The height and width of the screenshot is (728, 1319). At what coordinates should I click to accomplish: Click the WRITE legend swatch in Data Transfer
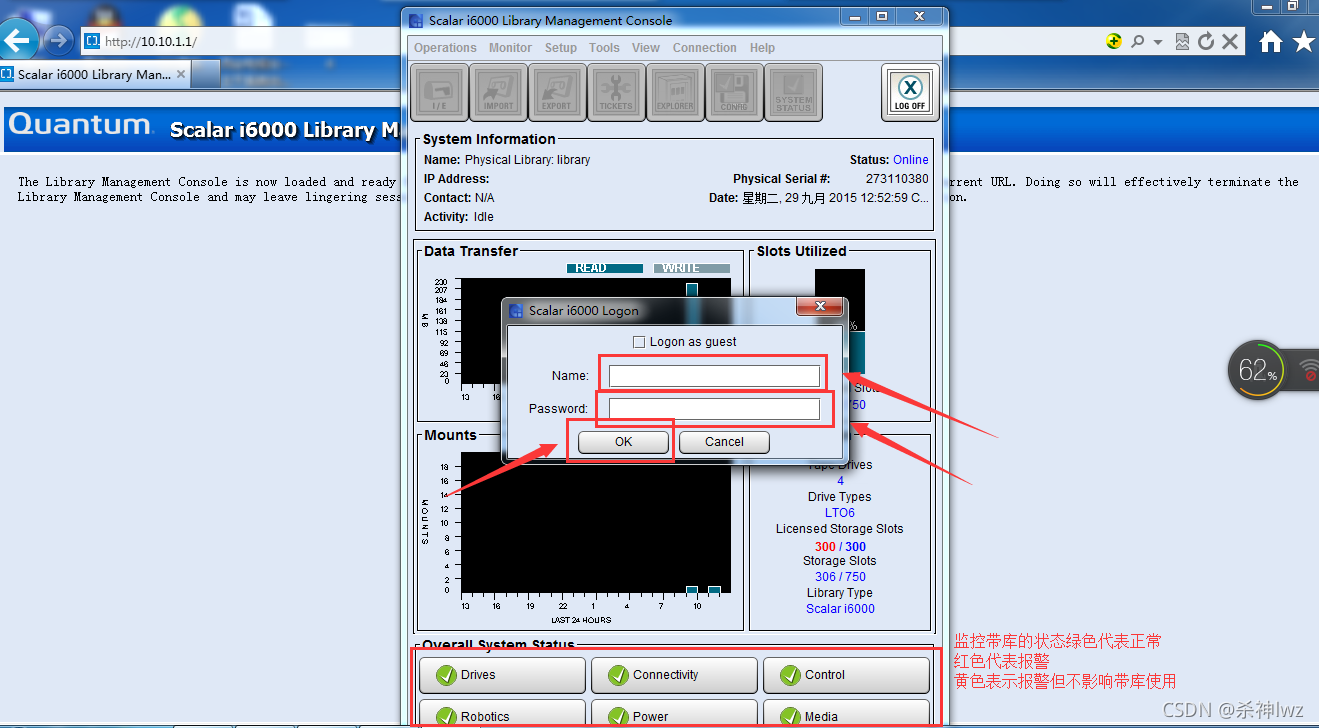(692, 268)
